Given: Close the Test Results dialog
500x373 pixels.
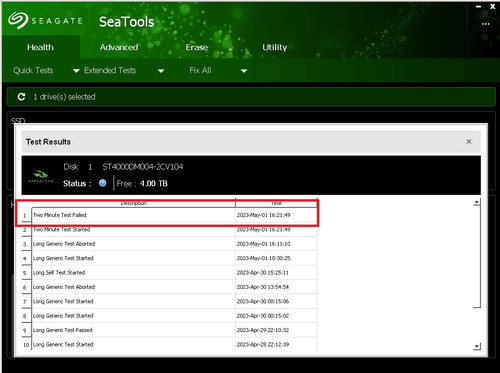Looking at the screenshot, I should tap(469, 142).
